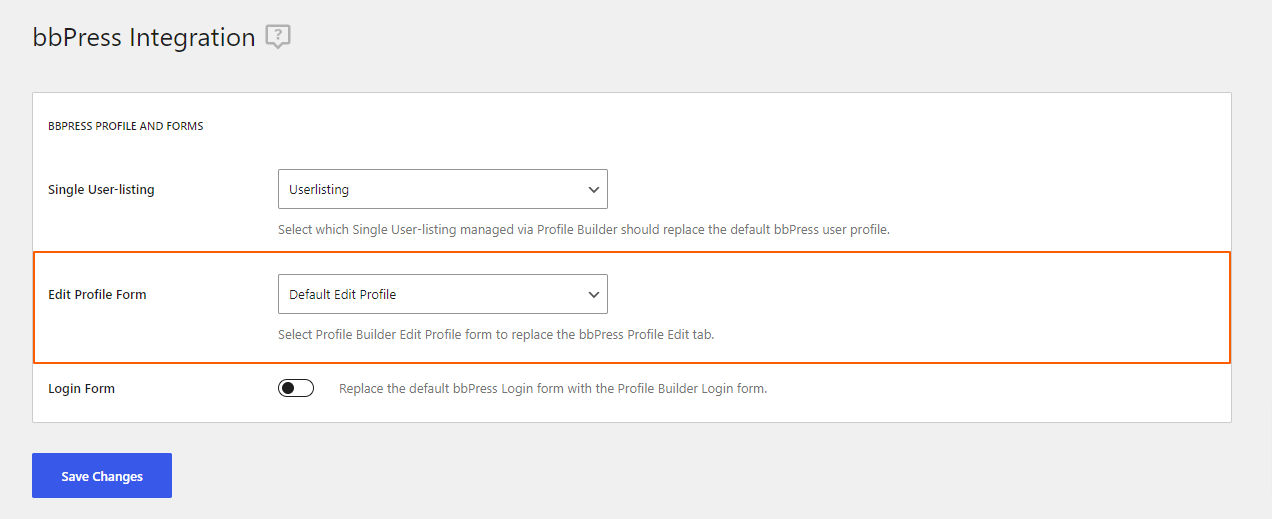Click the description under the Userlisting dropdown
This screenshot has width=1272, height=519.
tap(584, 229)
